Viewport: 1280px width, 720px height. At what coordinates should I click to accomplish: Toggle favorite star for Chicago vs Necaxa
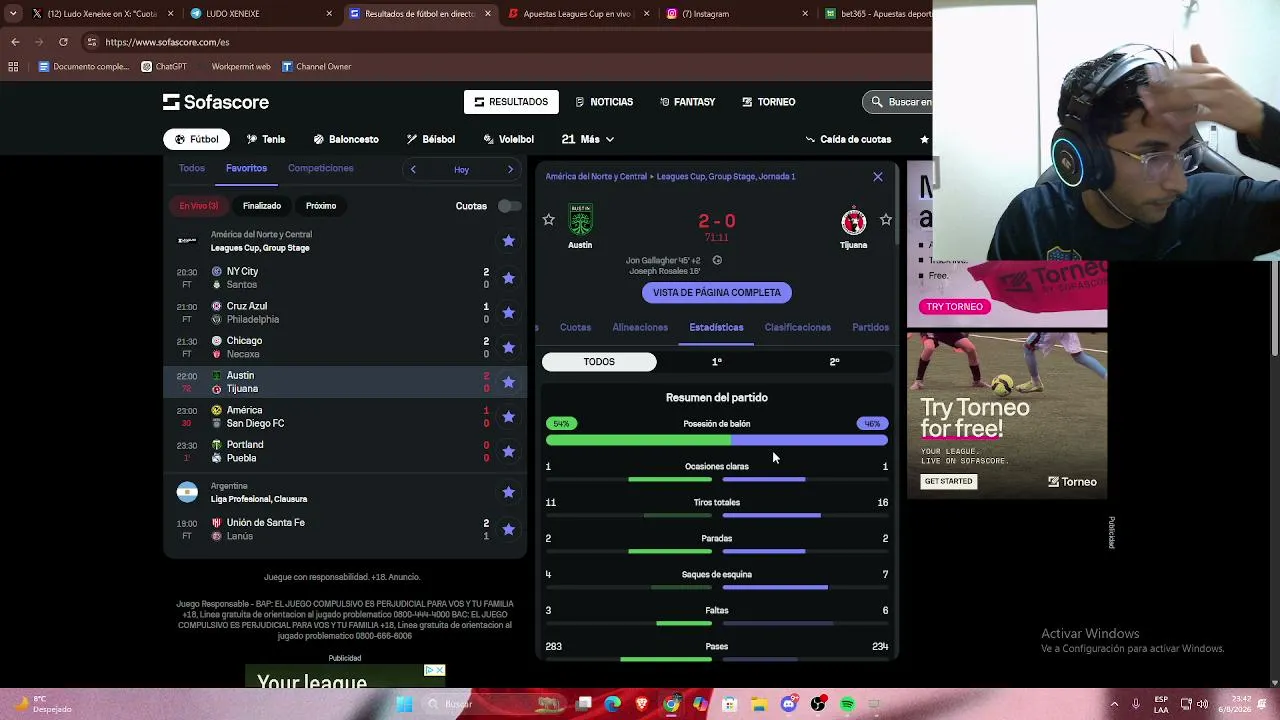508,347
